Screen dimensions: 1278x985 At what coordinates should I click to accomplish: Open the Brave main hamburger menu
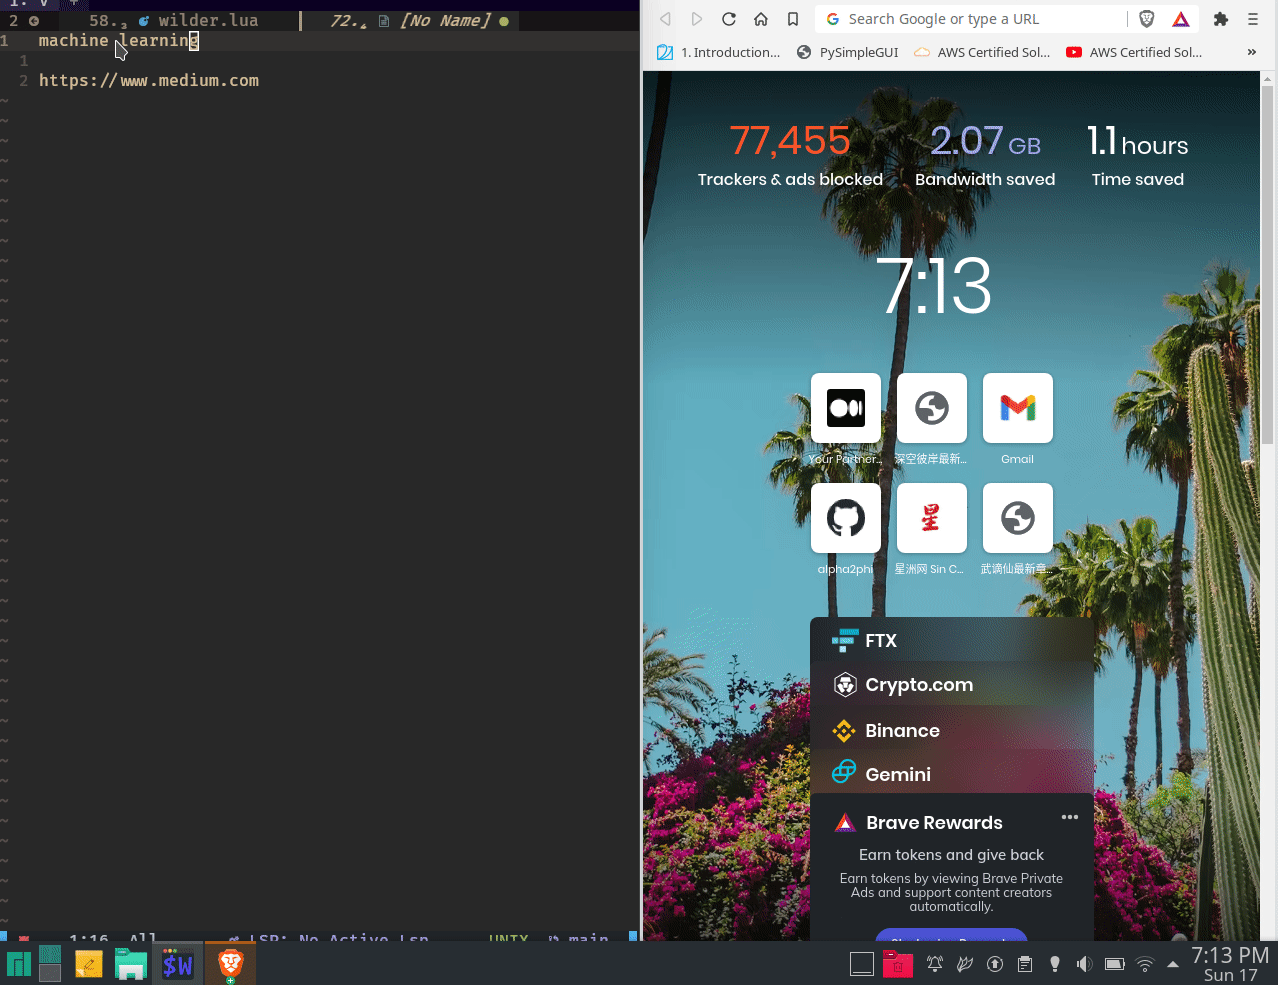tap(1253, 19)
